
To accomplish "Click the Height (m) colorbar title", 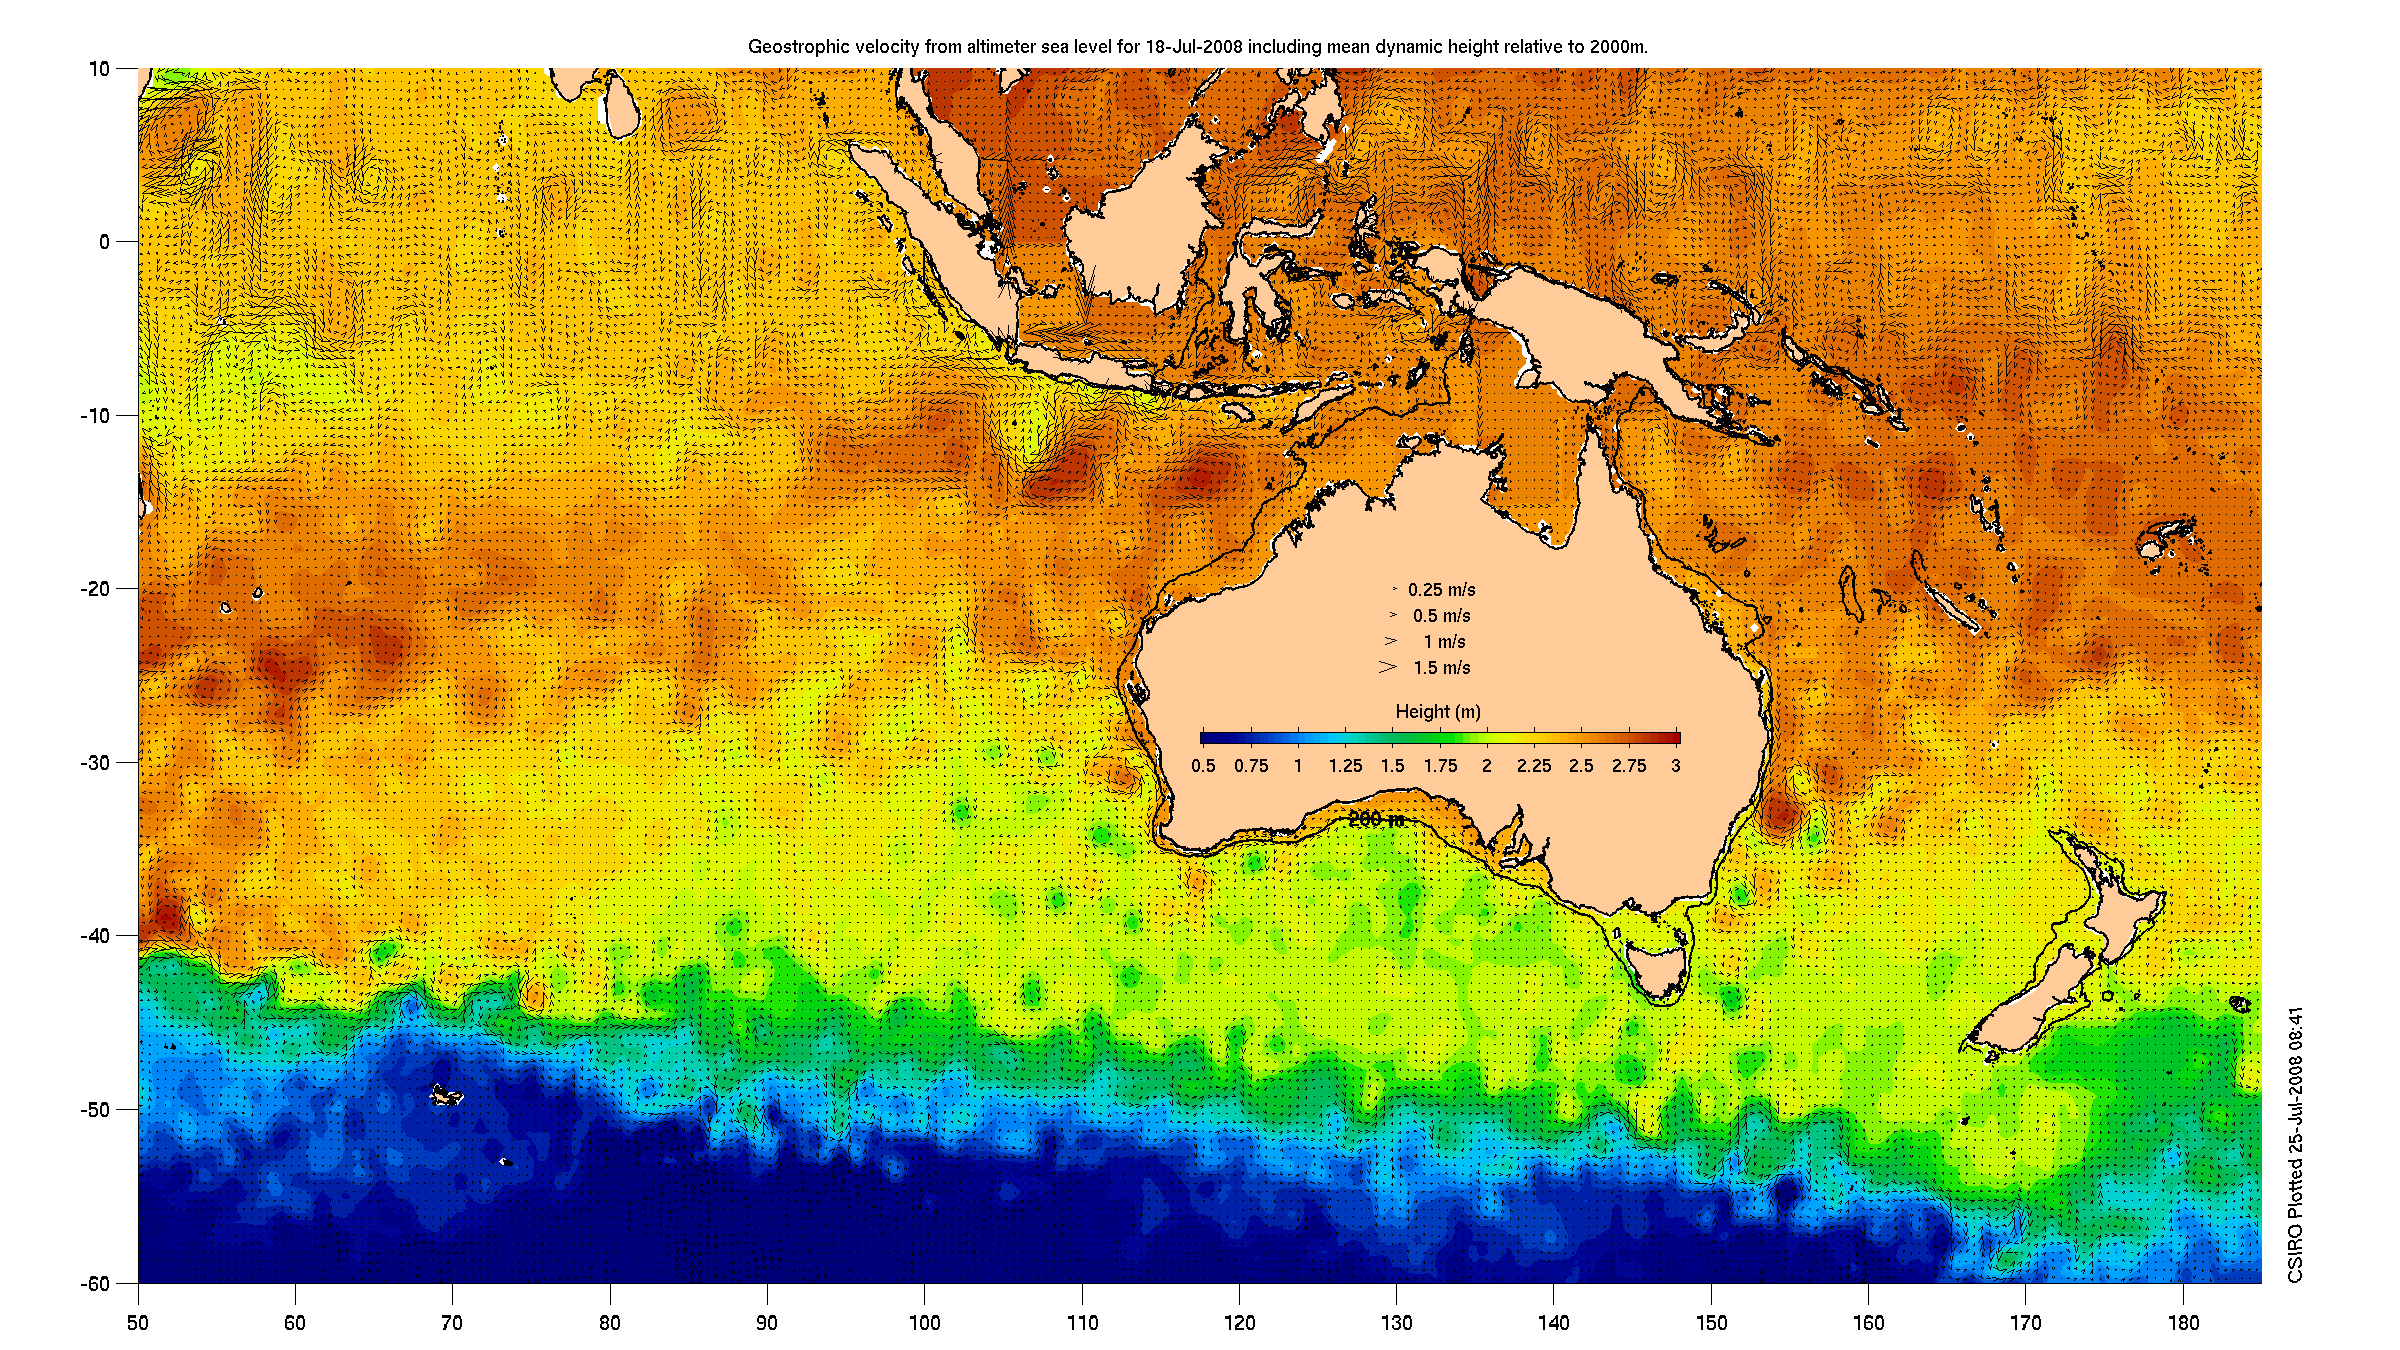I will click(x=1437, y=711).
